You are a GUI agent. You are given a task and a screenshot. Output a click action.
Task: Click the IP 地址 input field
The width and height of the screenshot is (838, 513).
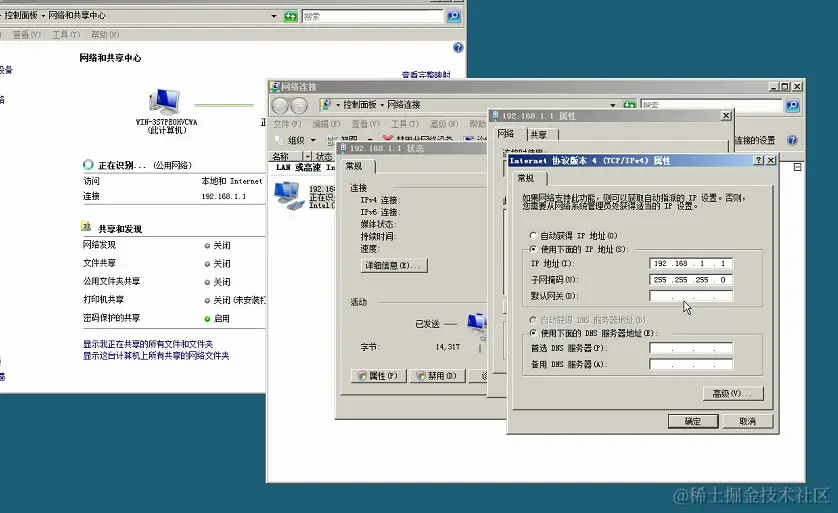(691, 263)
